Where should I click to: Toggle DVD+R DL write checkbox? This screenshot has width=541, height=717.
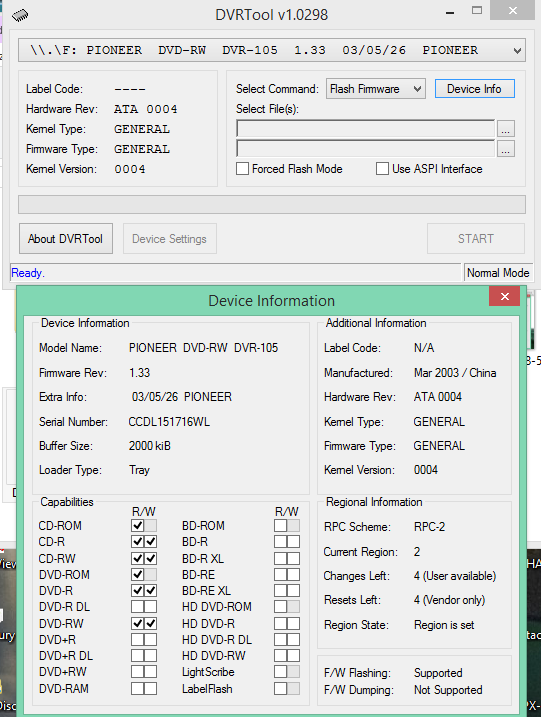[150, 656]
